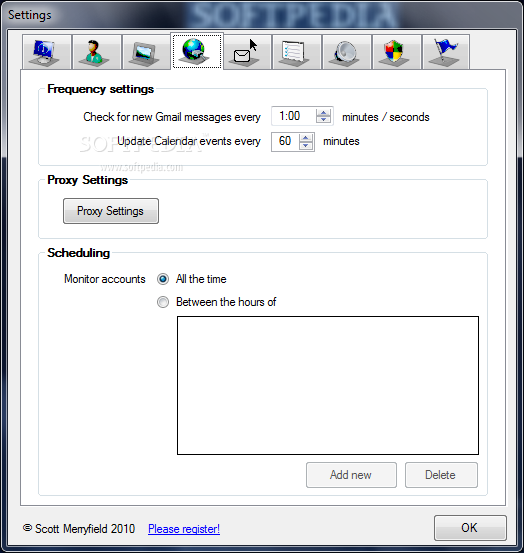Select the globe network tab
The height and width of the screenshot is (553, 524).
[x=197, y=51]
